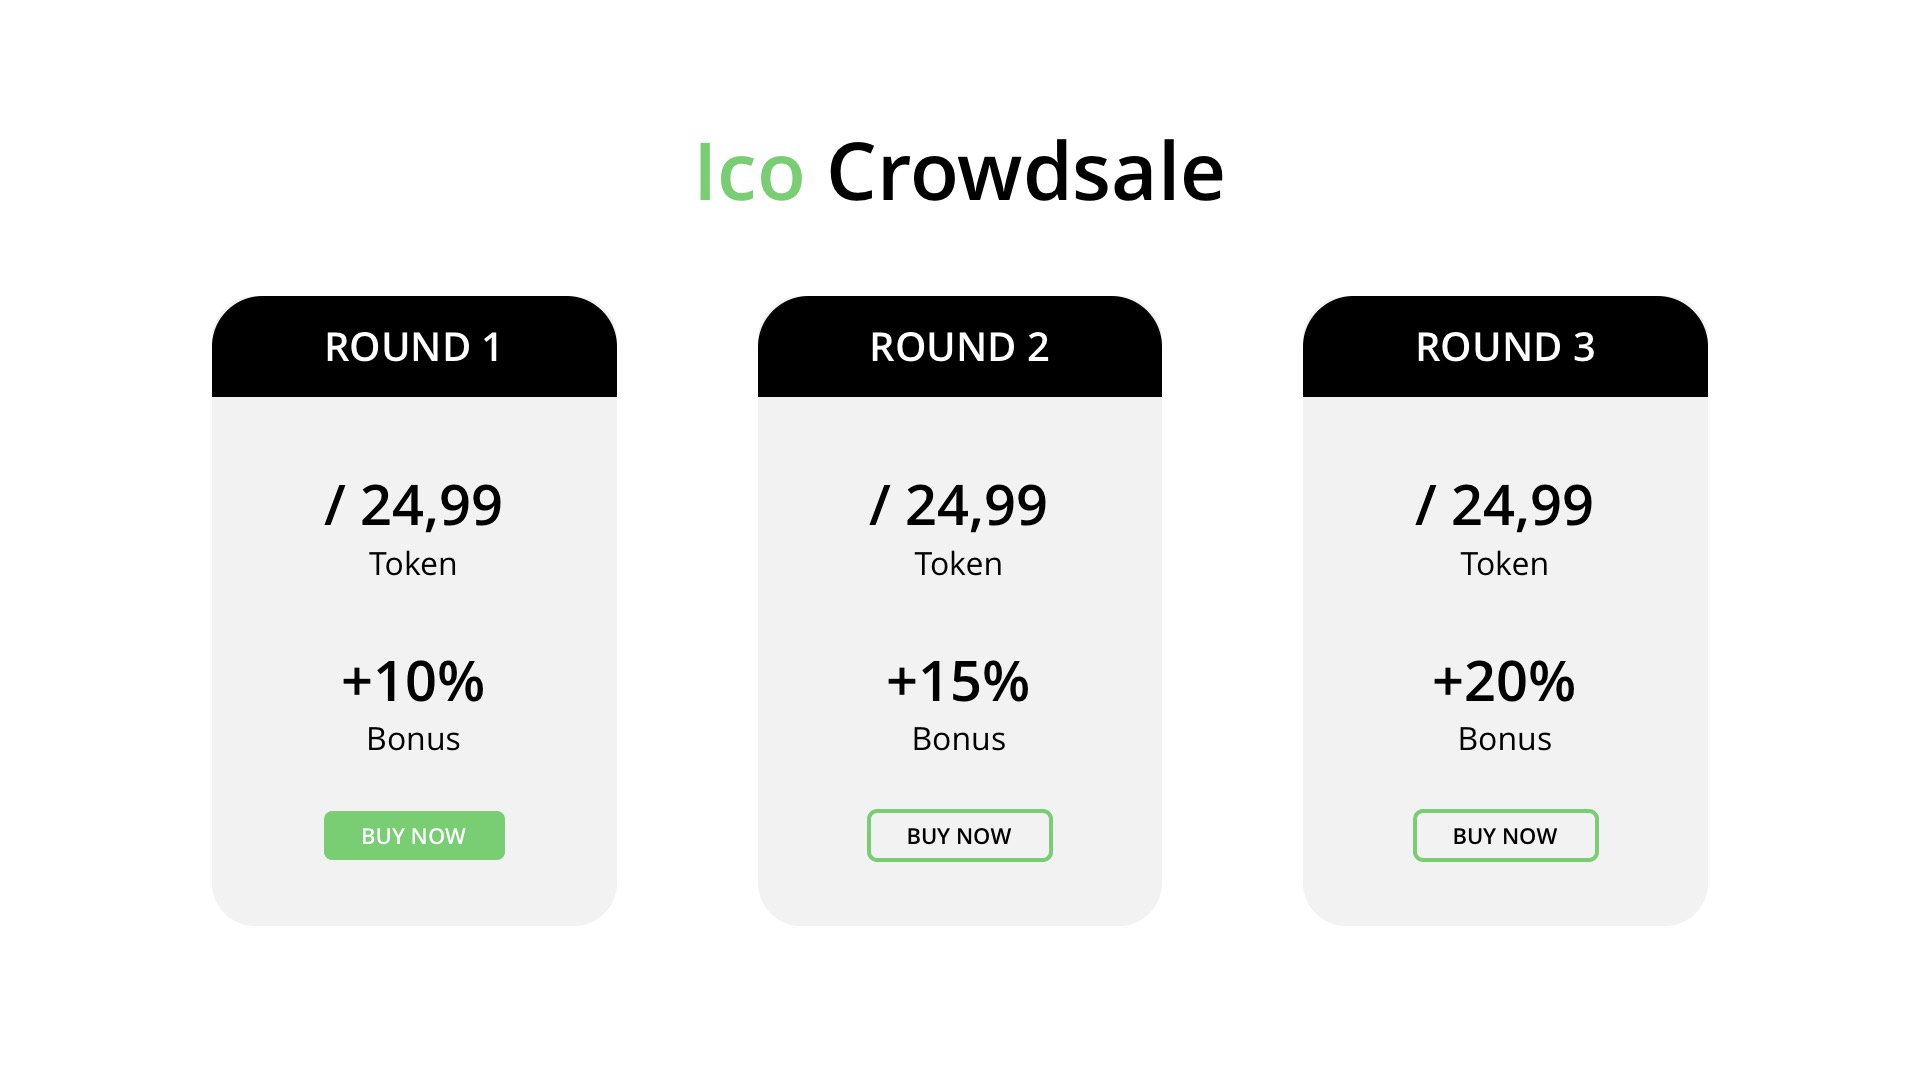Click the Round 1 card header
Image resolution: width=1920 pixels, height=1080 pixels.
(414, 347)
